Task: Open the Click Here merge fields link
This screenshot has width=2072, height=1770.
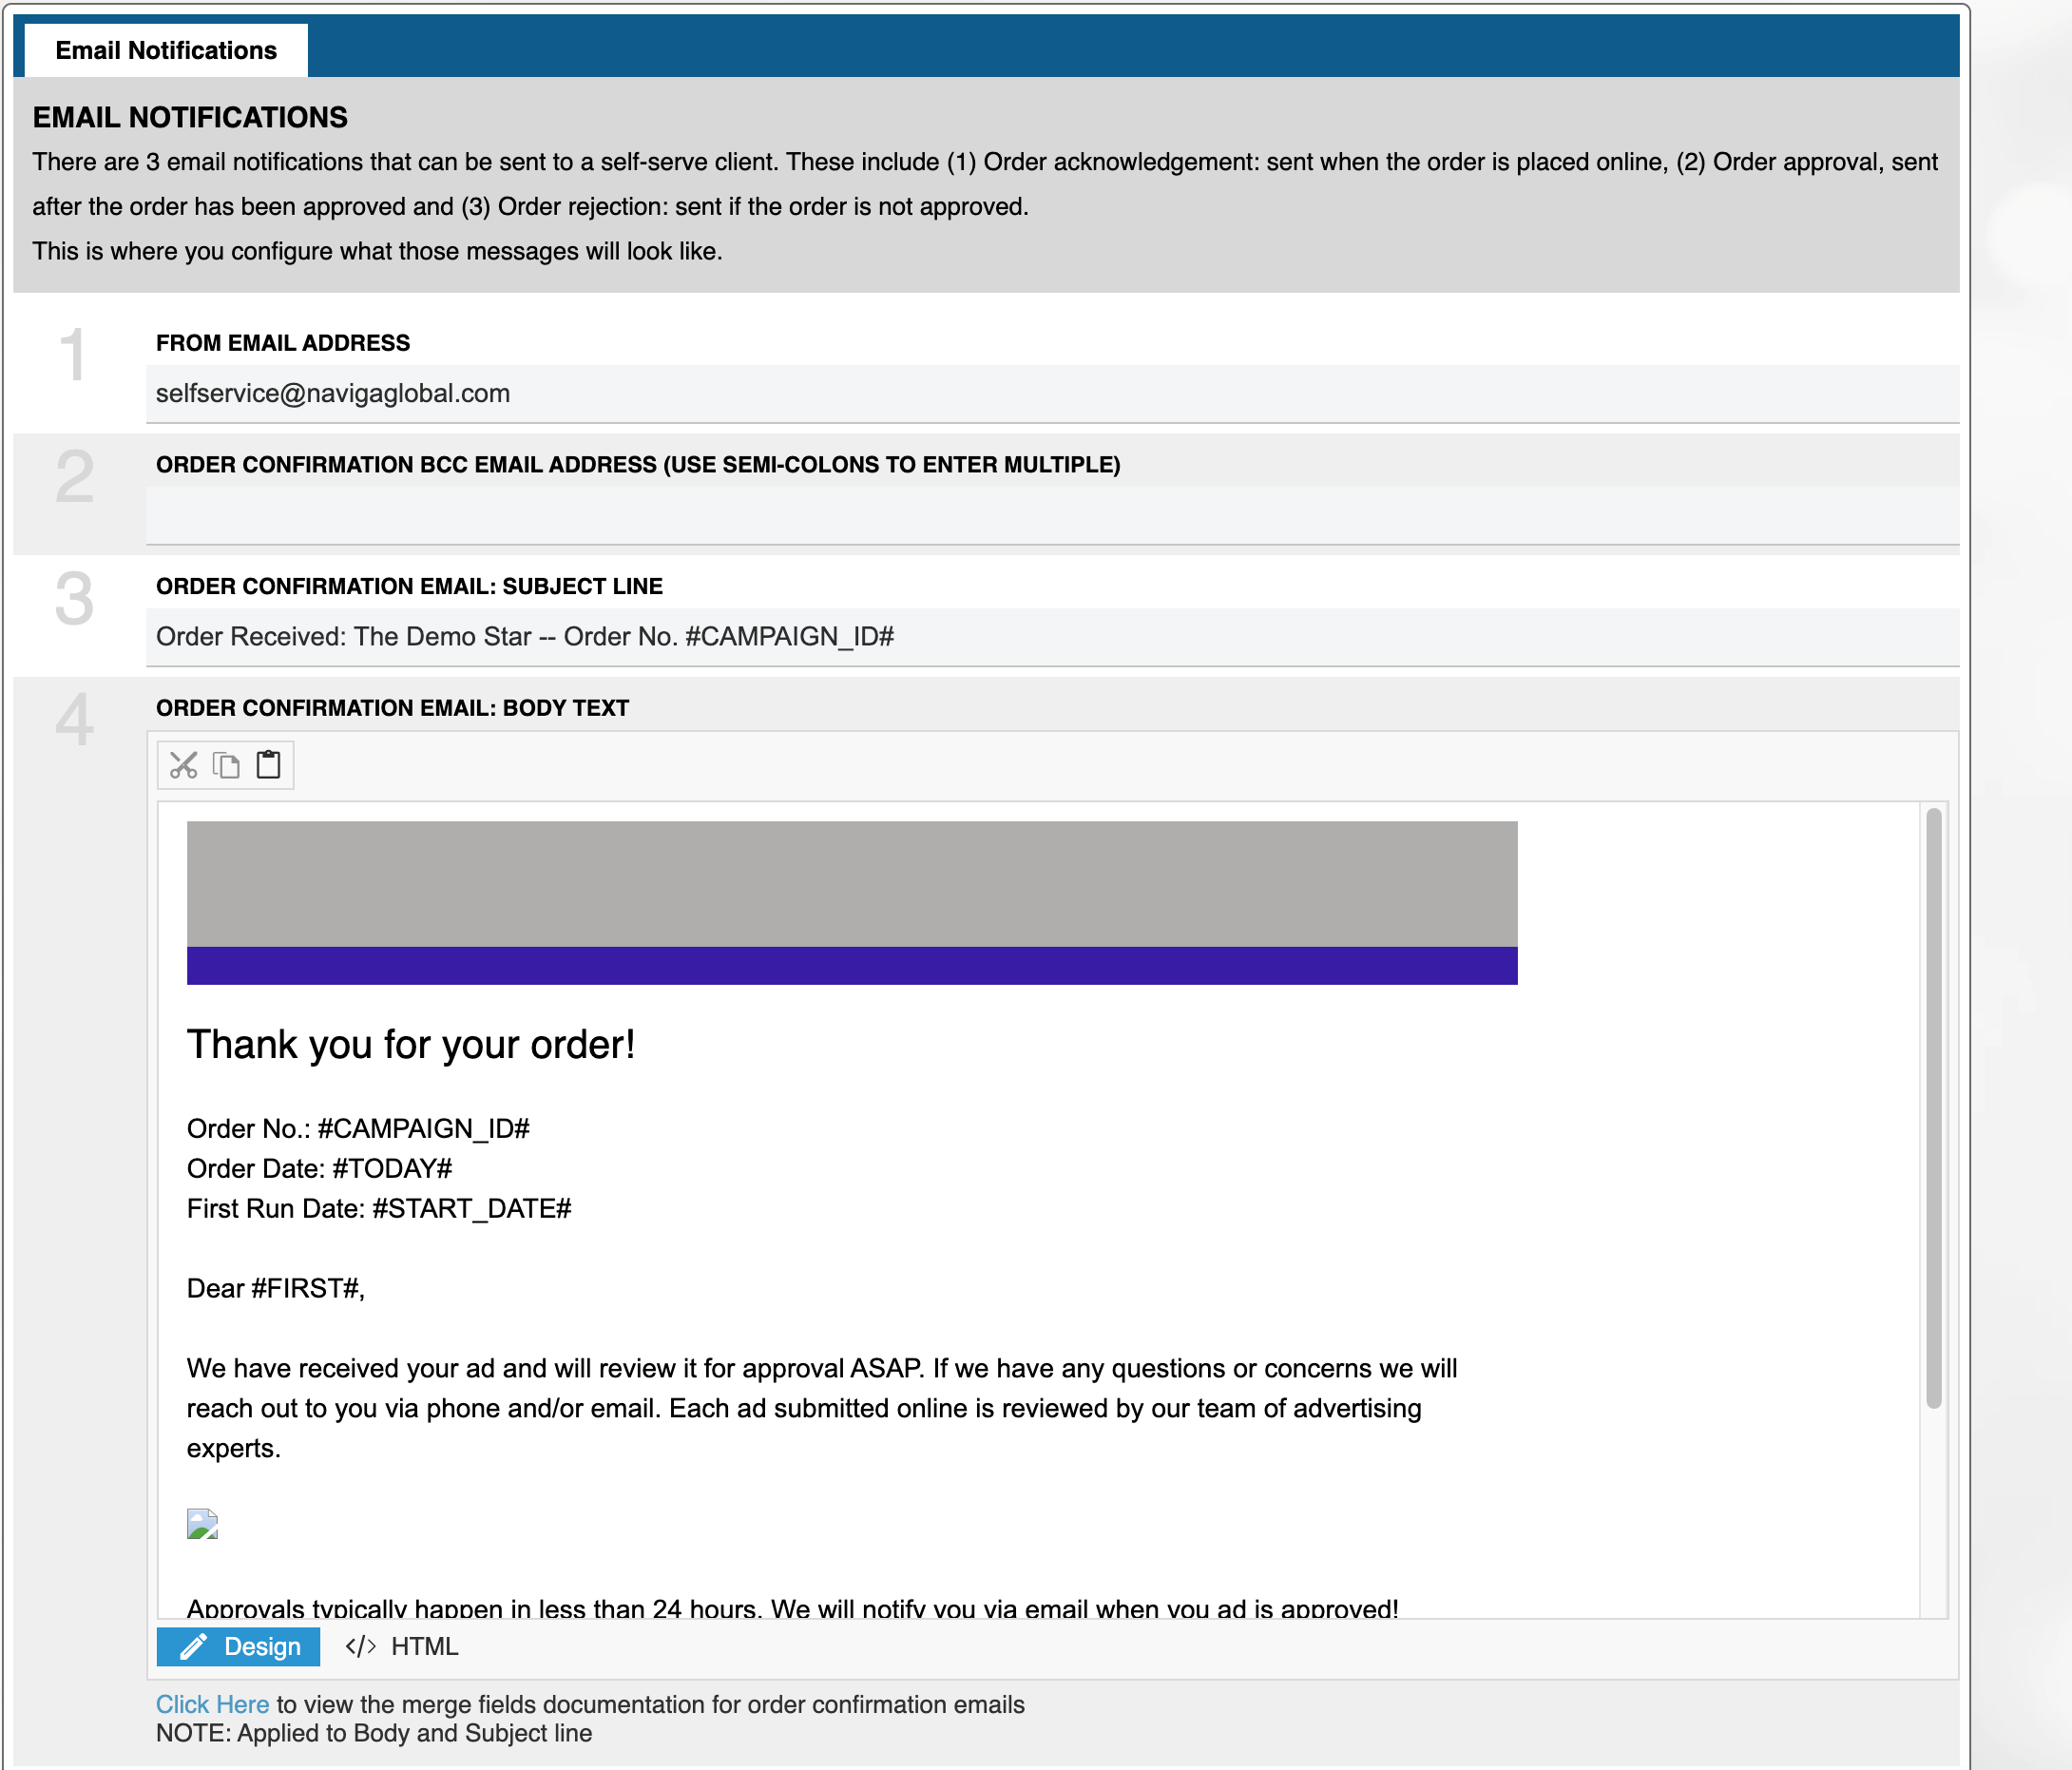Action: point(212,1704)
